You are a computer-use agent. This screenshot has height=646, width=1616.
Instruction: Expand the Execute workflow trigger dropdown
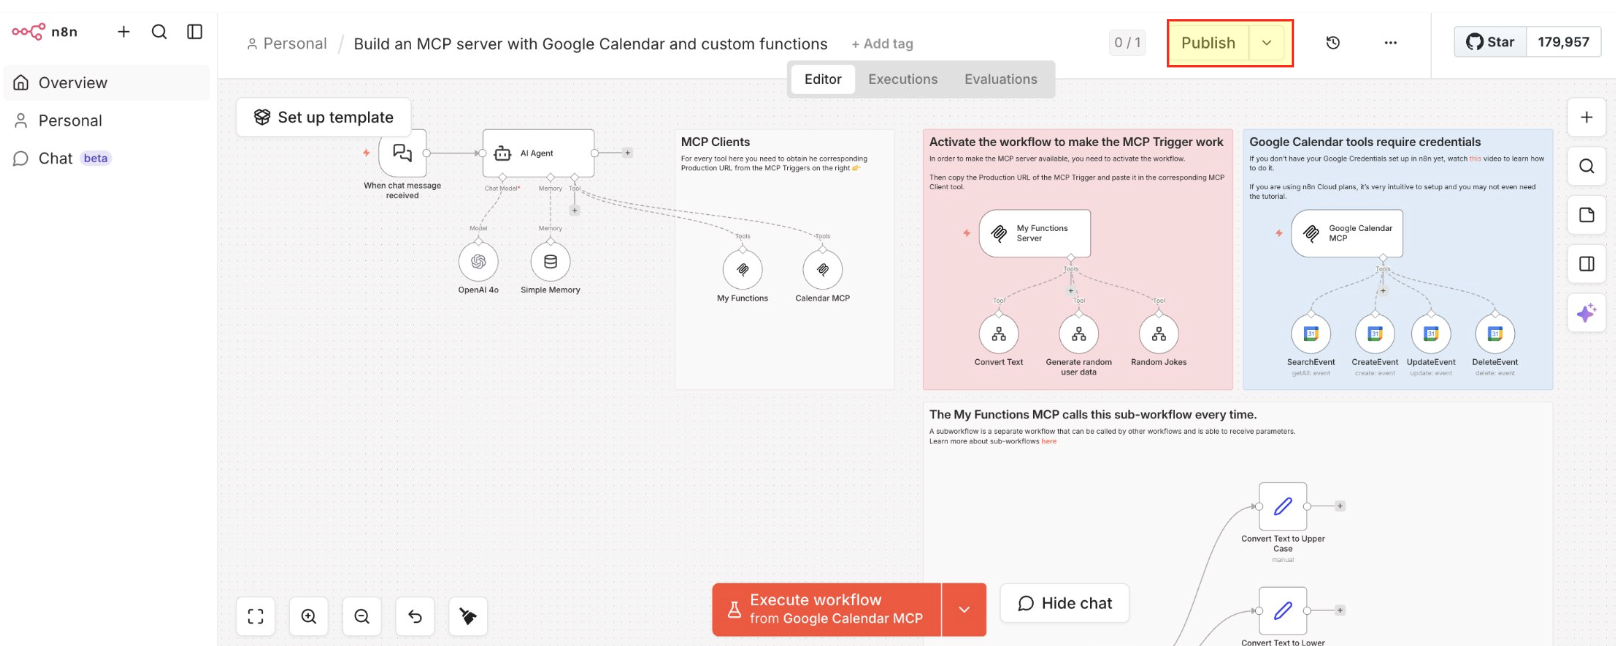pos(964,609)
